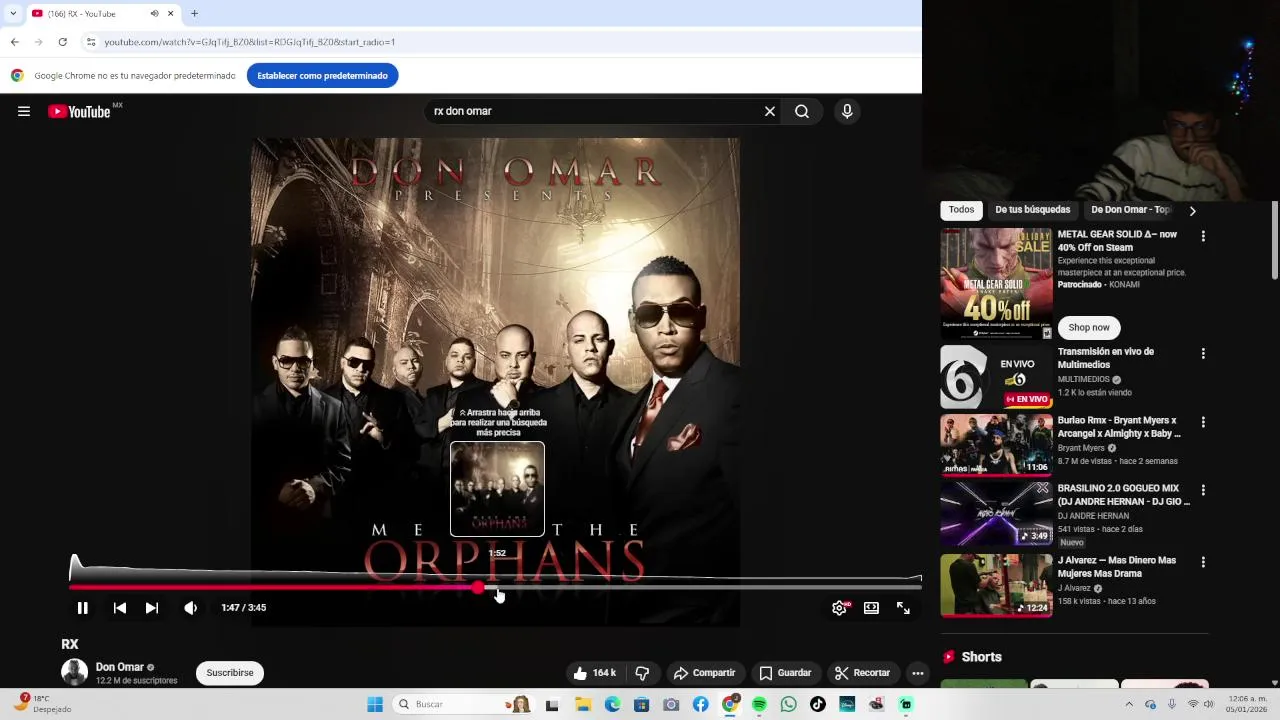The image size is (1280, 720).
Task: Click the Shop now ad button
Action: [1089, 327]
